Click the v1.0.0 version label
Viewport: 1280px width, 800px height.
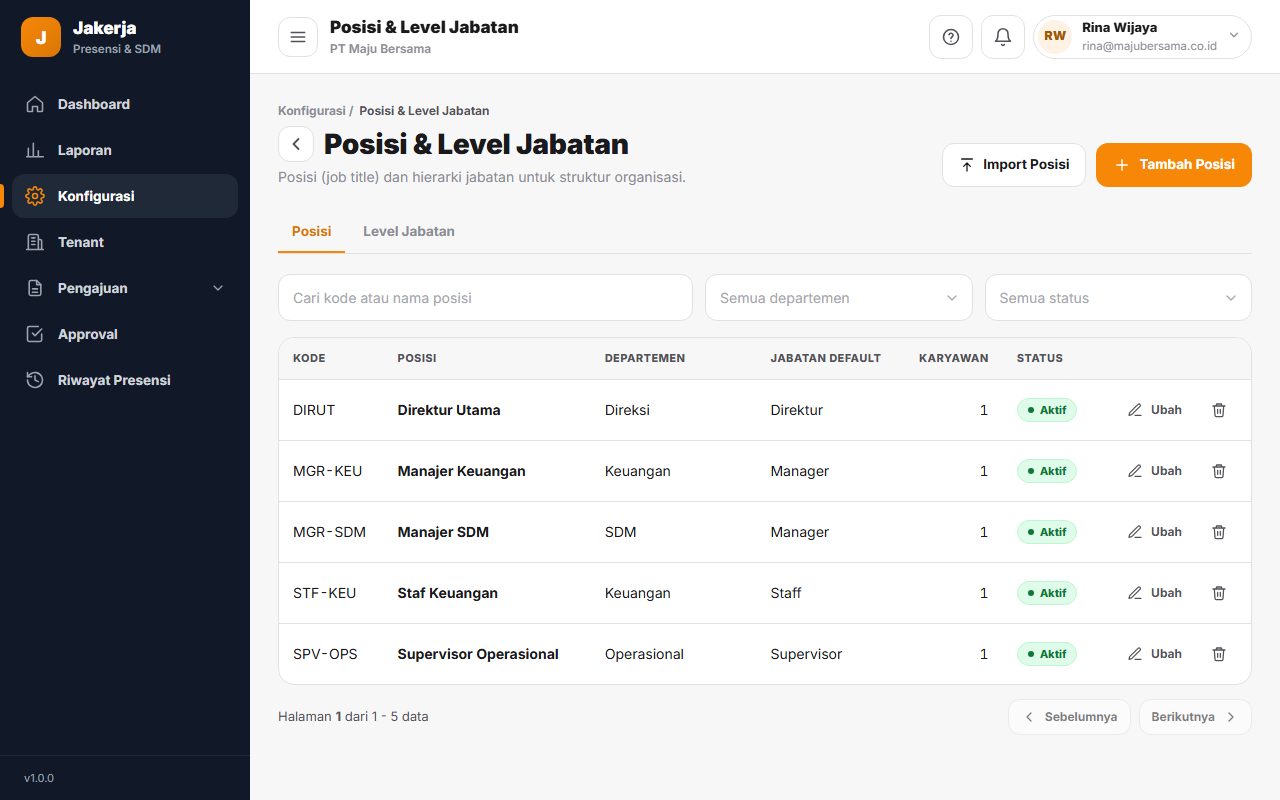tap(39, 778)
